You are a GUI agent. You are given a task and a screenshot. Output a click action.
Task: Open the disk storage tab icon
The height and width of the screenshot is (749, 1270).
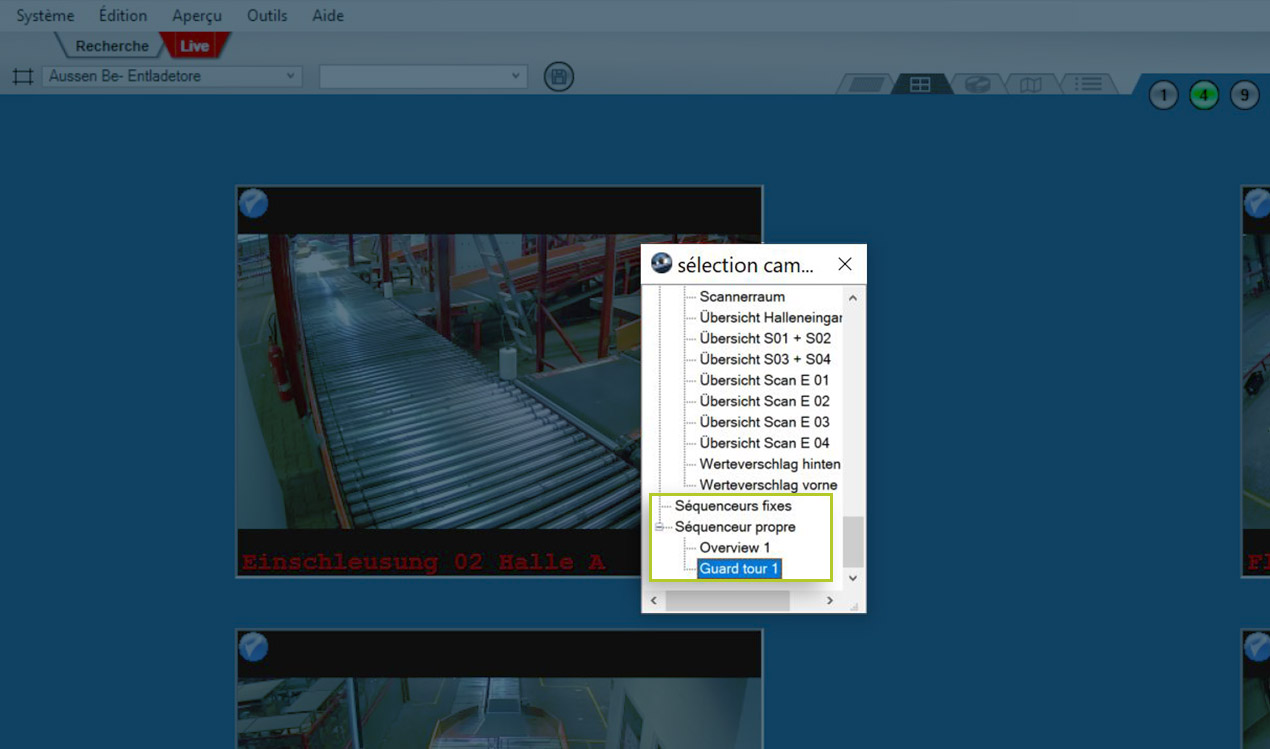[977, 85]
